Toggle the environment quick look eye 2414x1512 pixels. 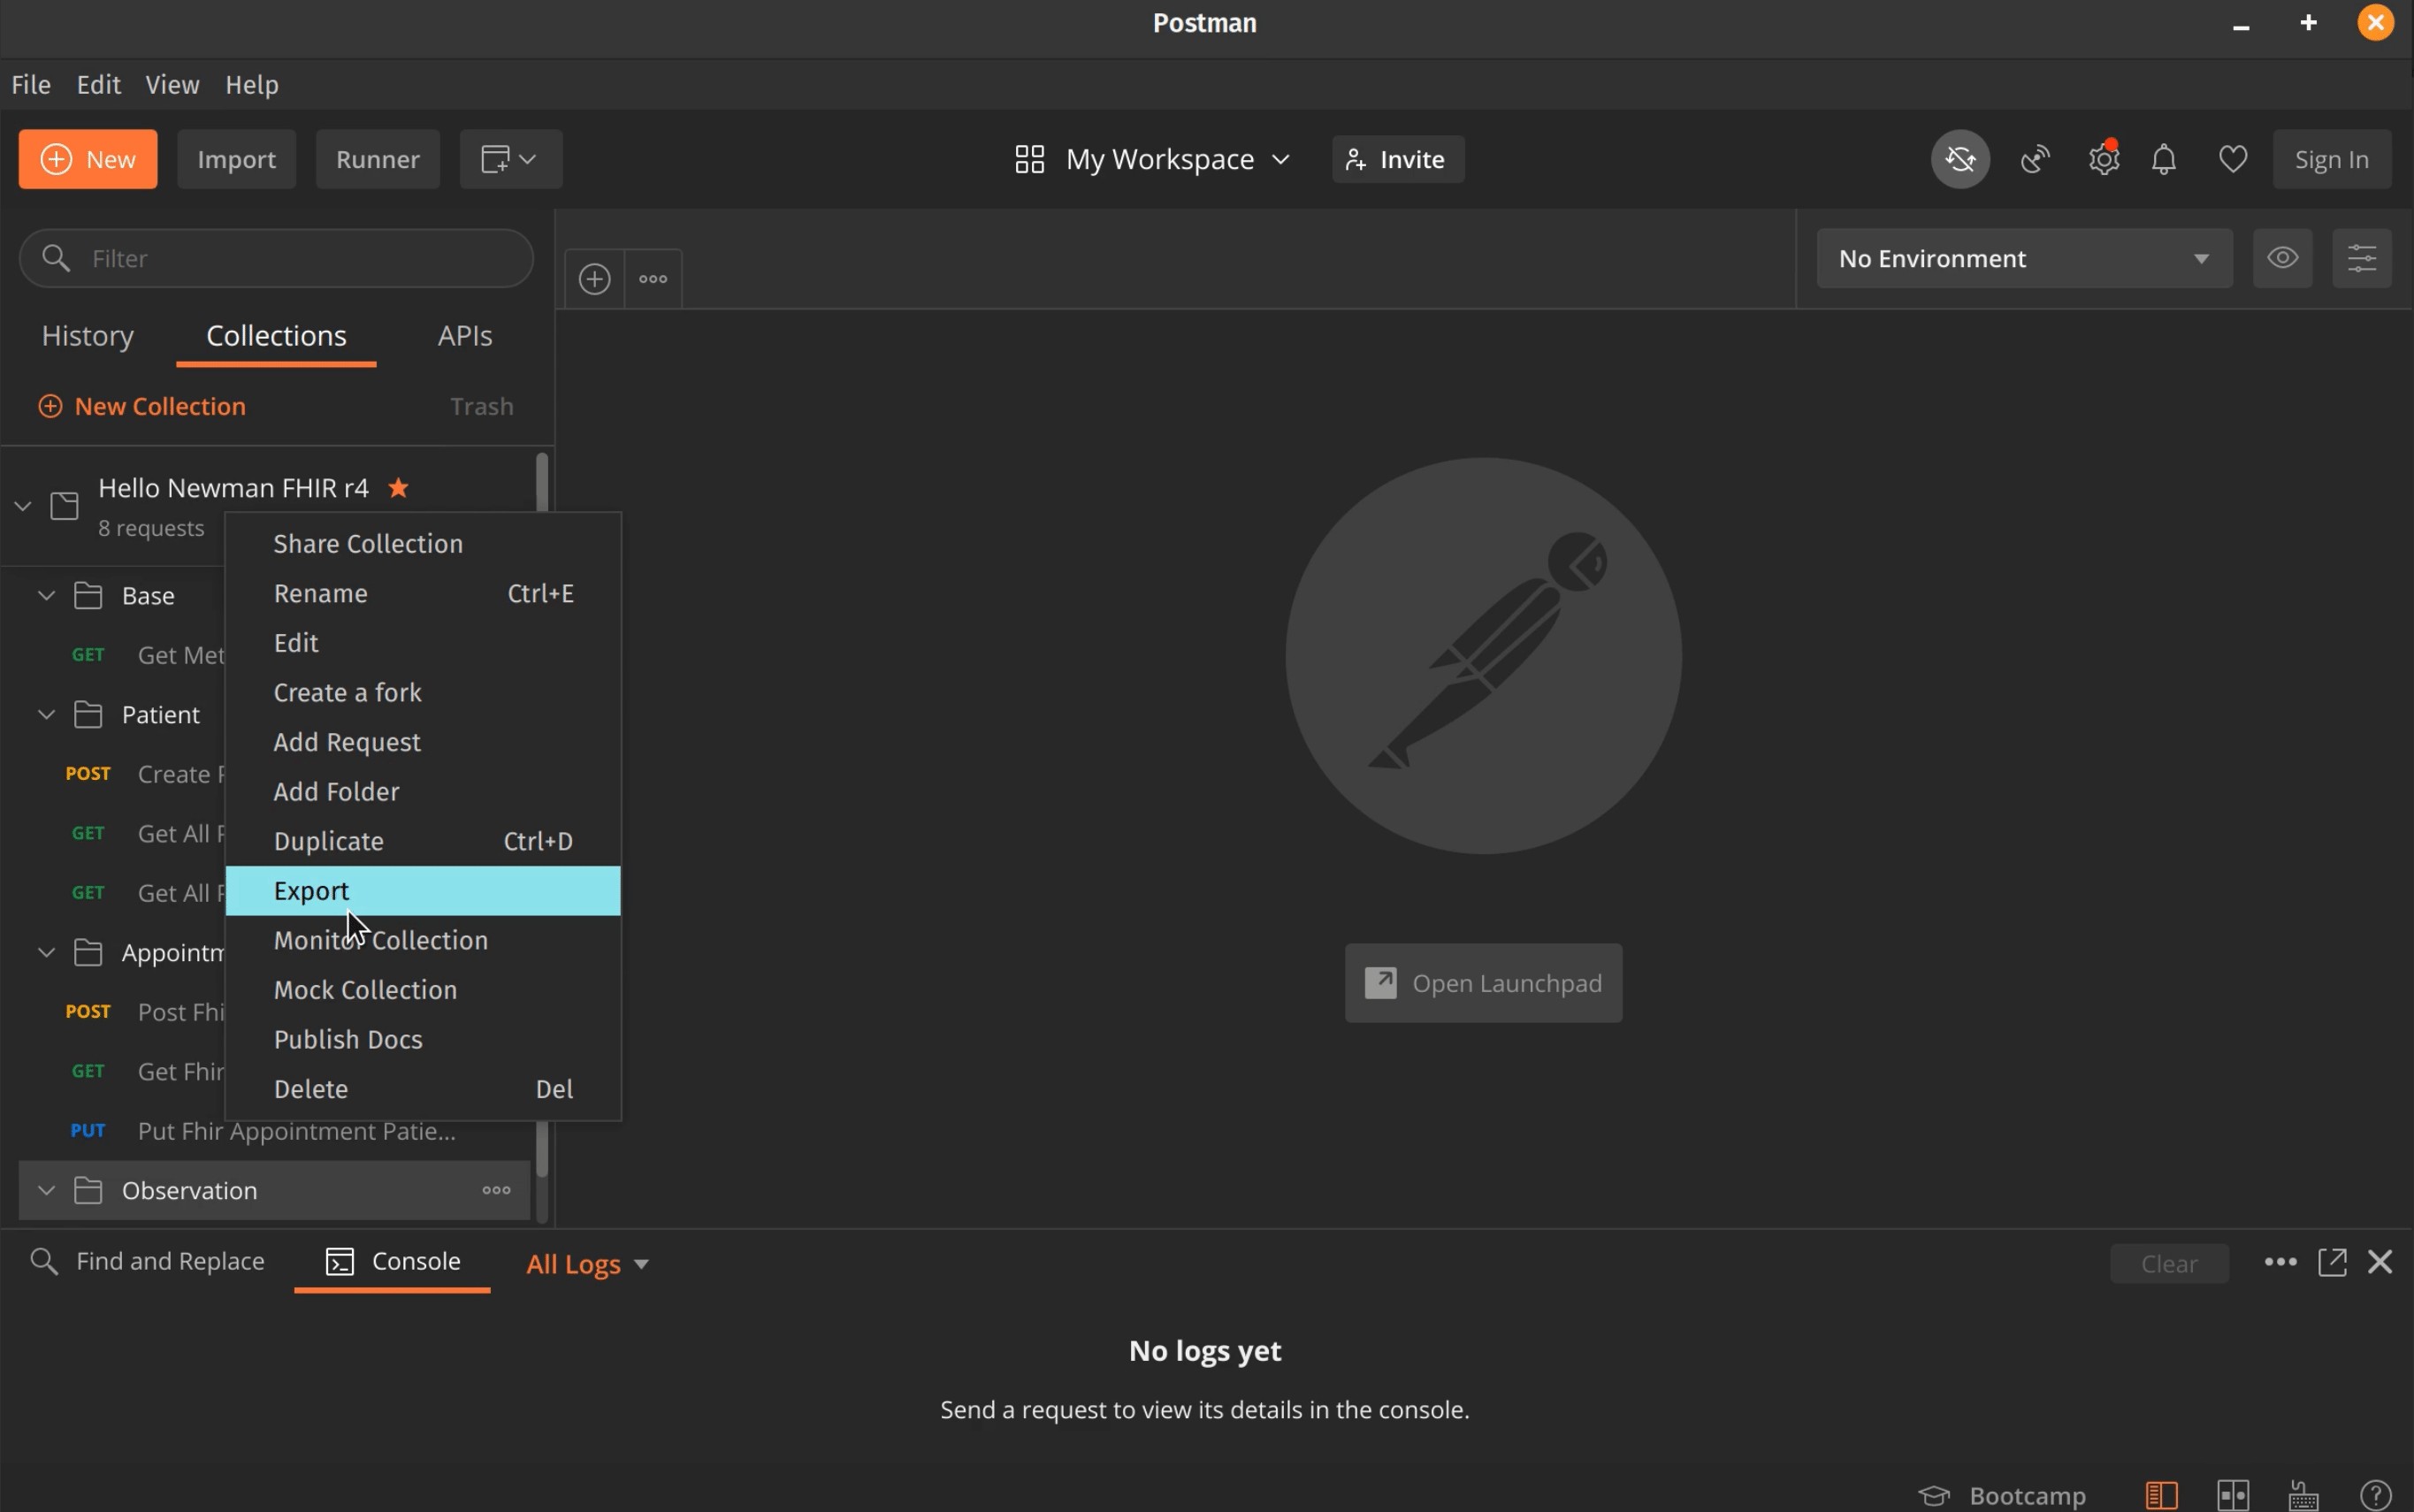click(2282, 258)
